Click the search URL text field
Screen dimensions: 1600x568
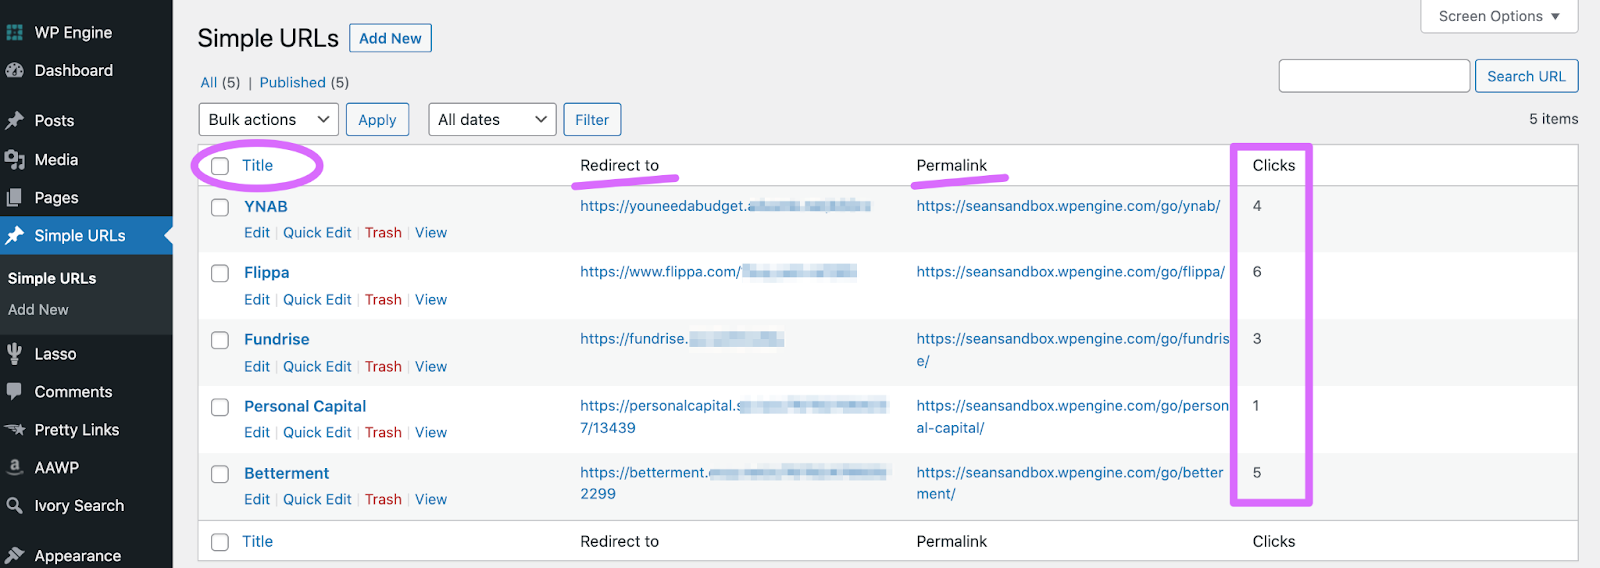[1374, 76]
